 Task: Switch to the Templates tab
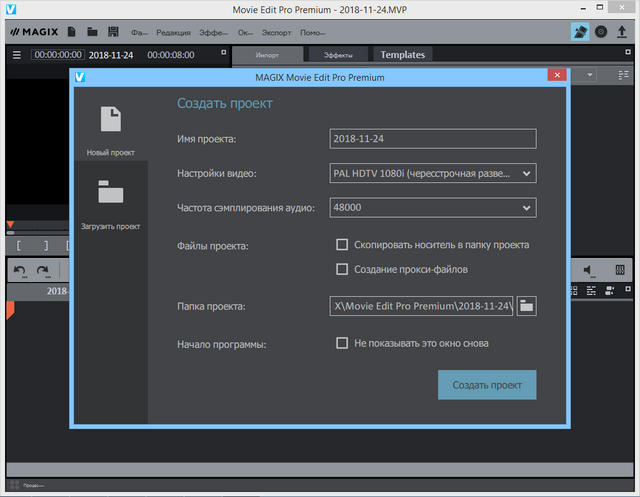(401, 55)
